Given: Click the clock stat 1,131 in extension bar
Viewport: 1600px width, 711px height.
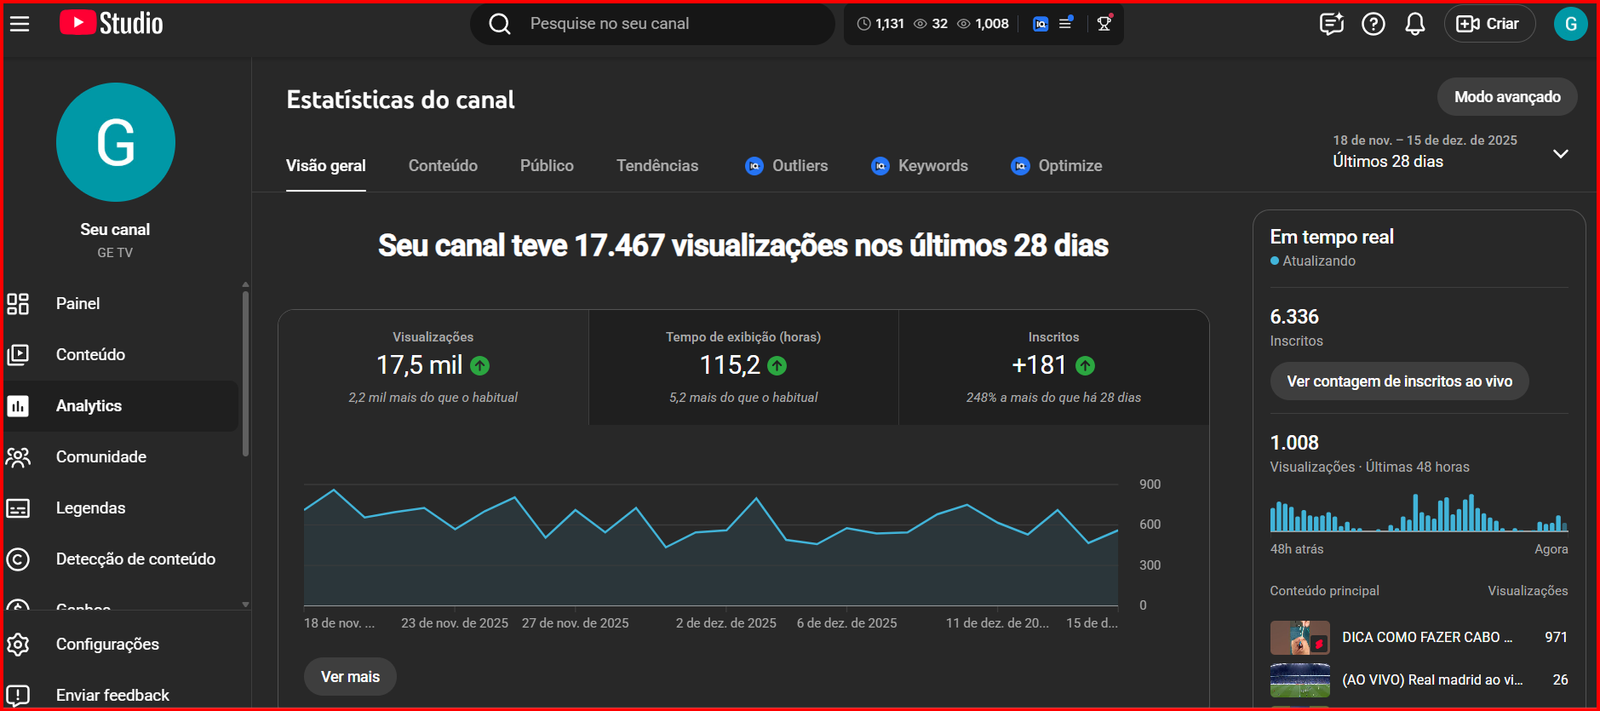Looking at the screenshot, I should (x=881, y=24).
